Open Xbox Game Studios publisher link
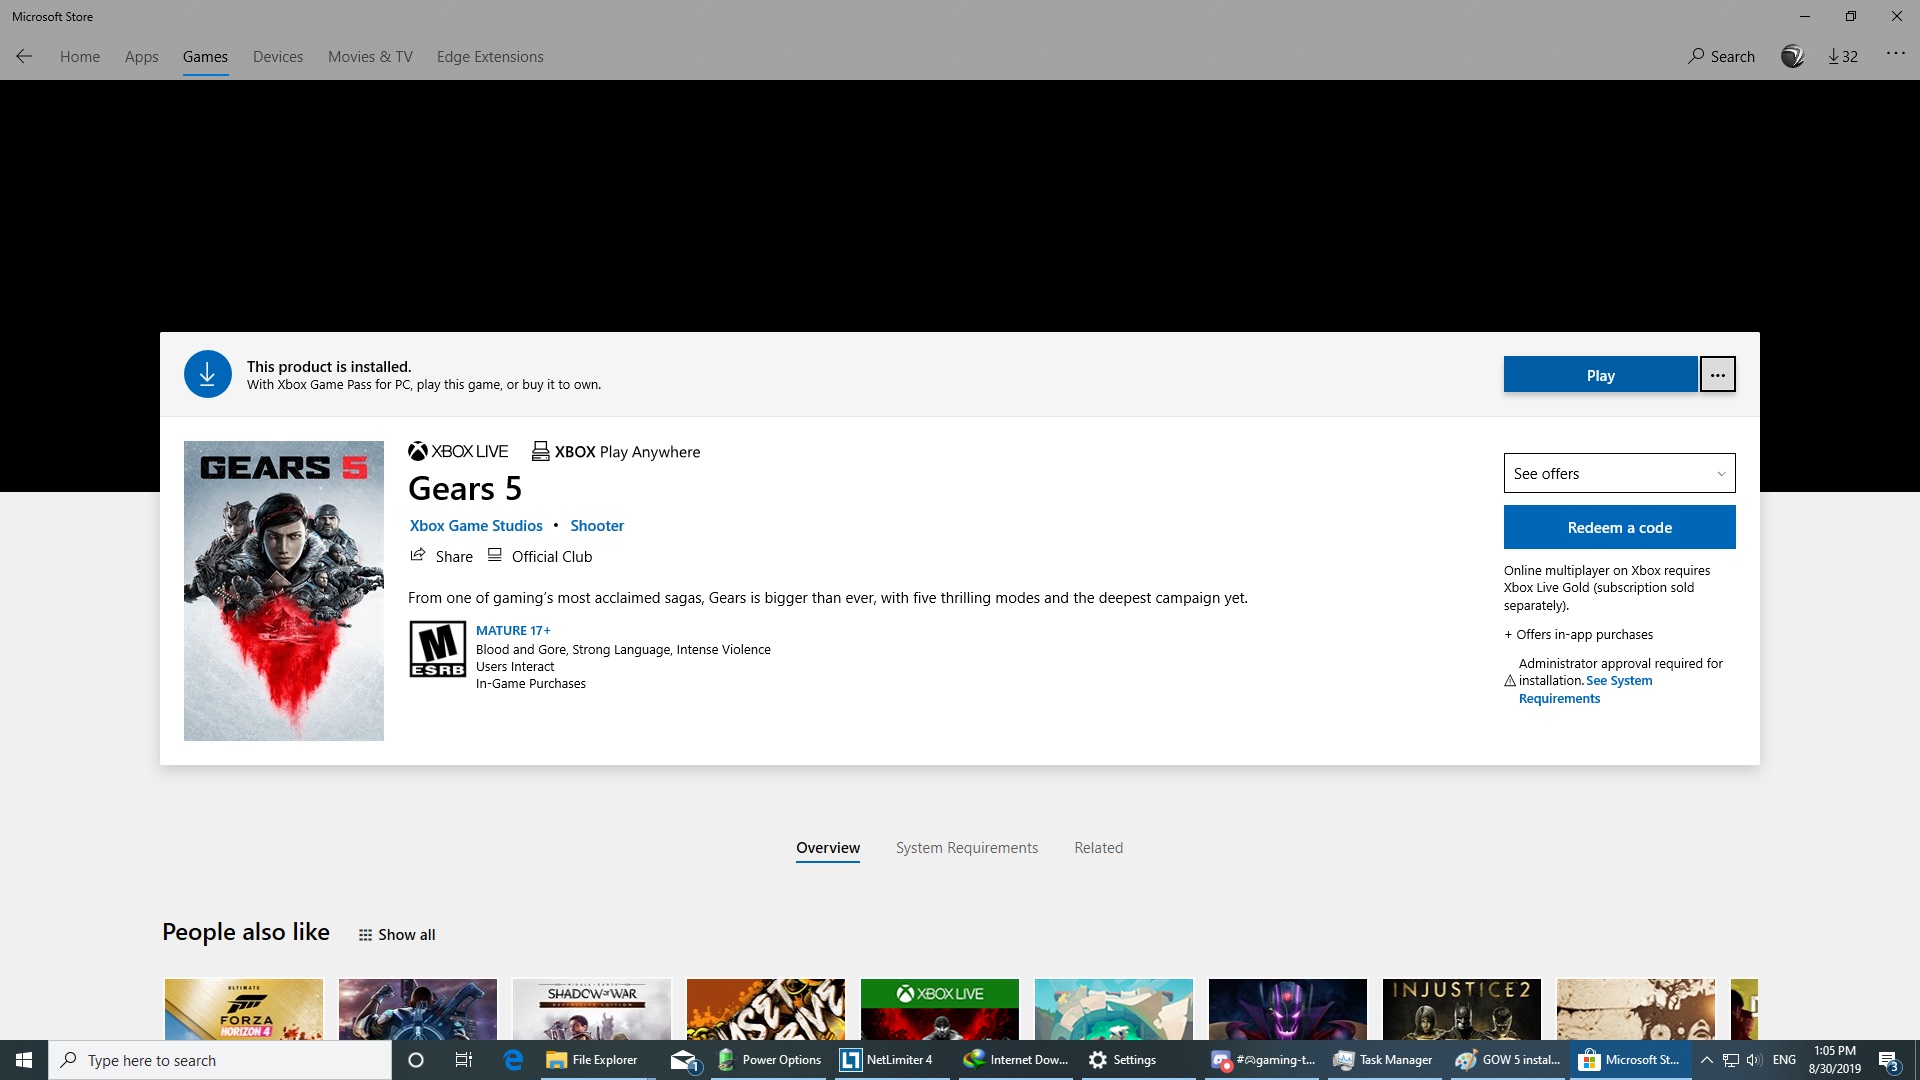This screenshot has height=1080, width=1920. (x=476, y=525)
